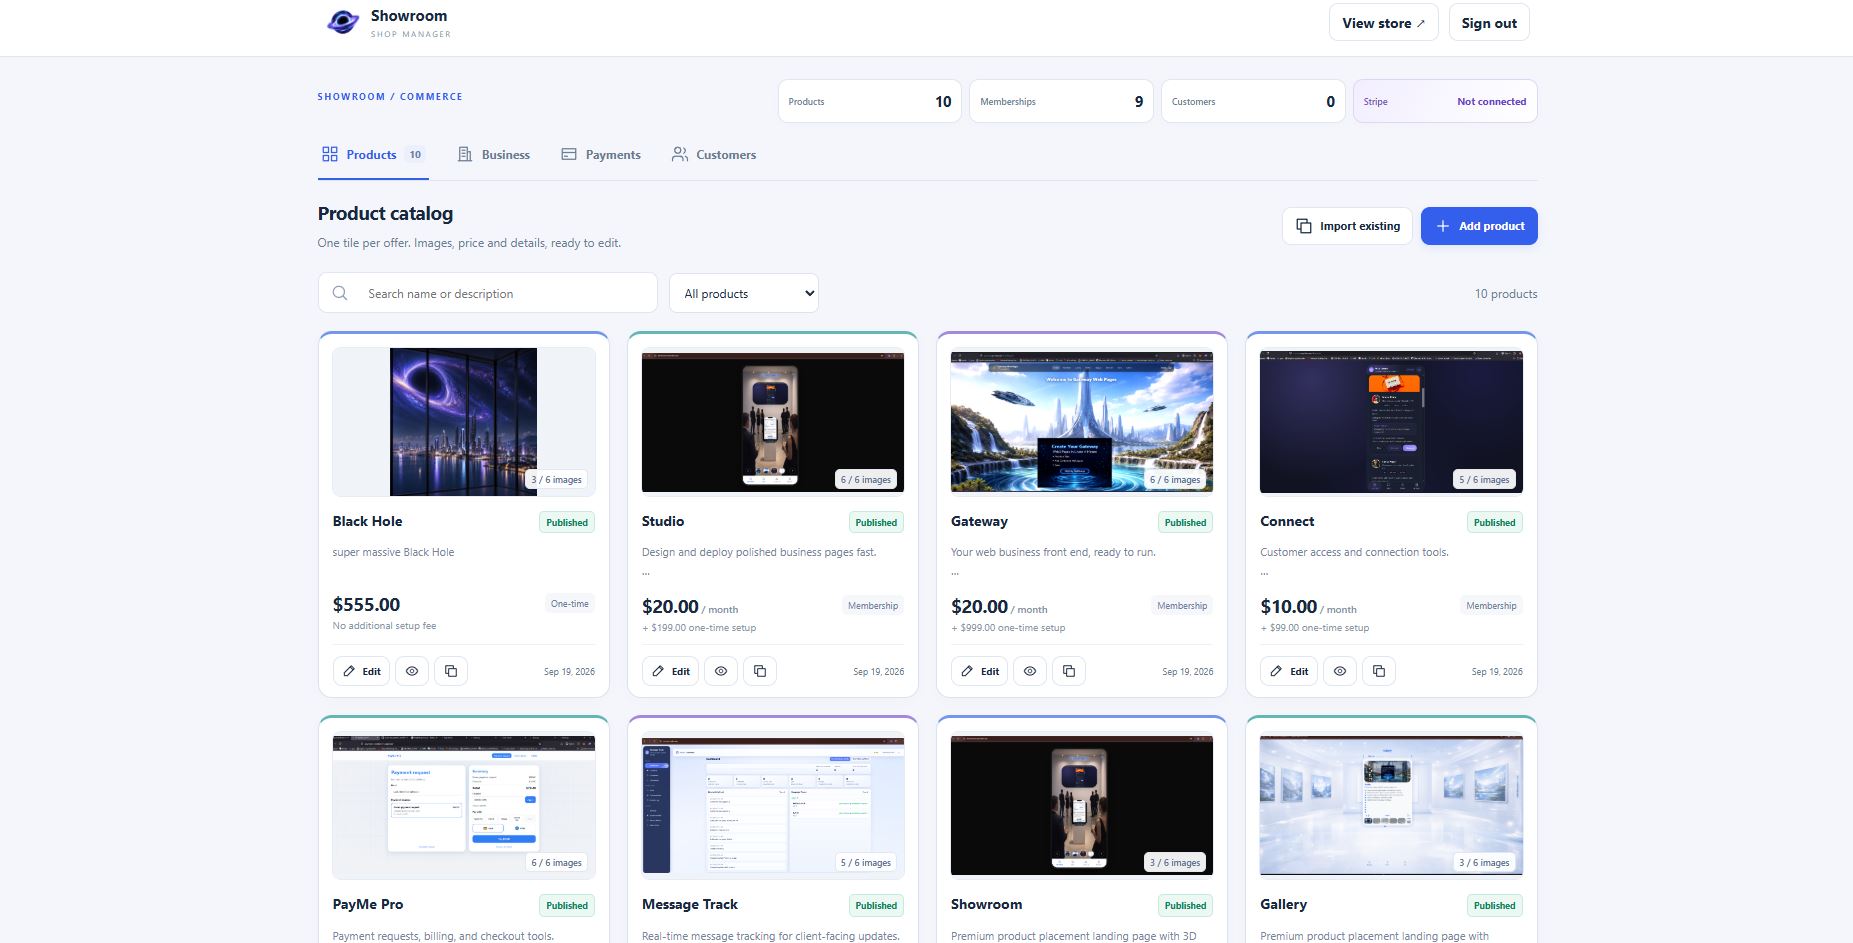Open the Gateway product thumbnail
1853x943 pixels.
(1082, 421)
